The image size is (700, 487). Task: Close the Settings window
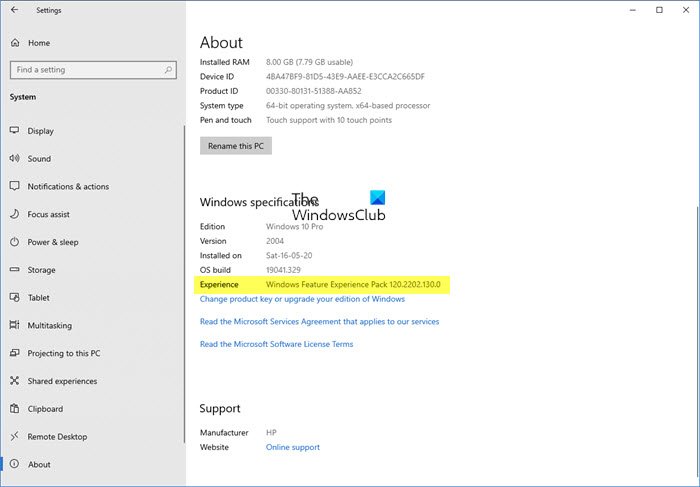pos(686,10)
